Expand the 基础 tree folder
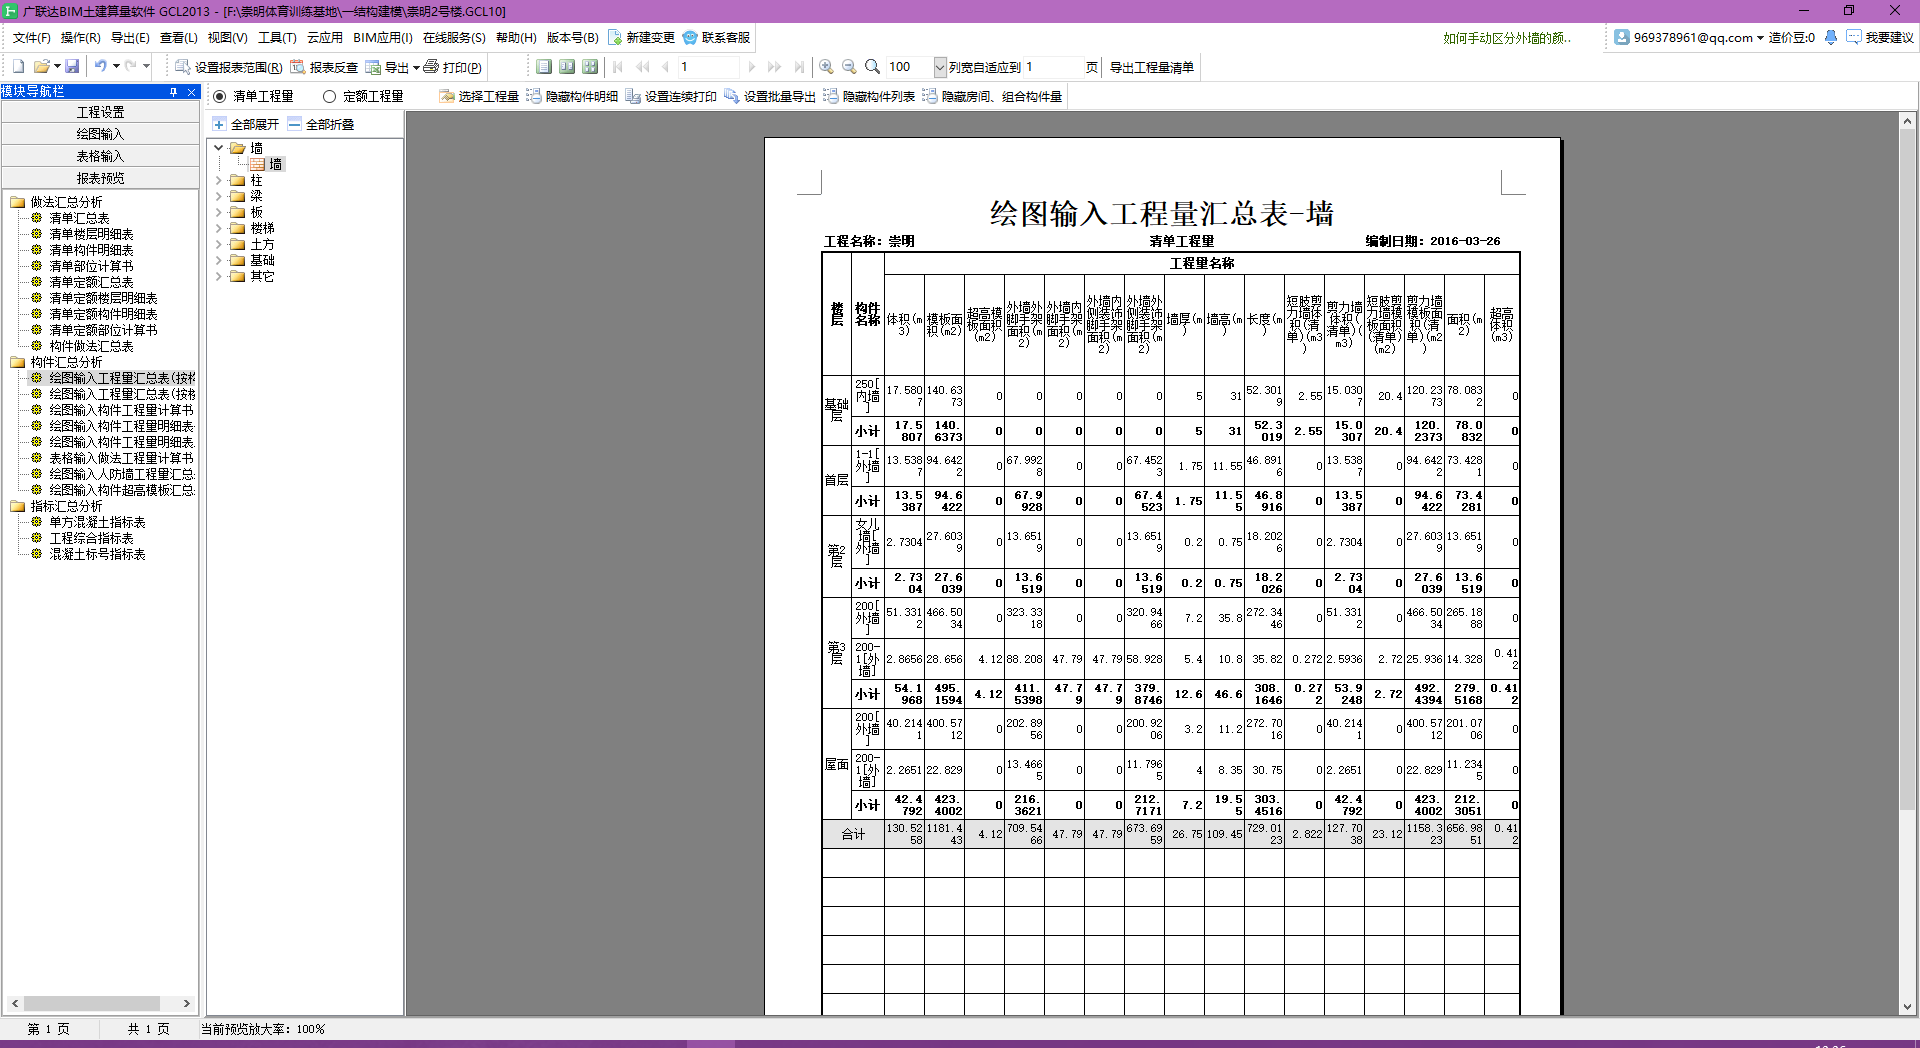The width and height of the screenshot is (1920, 1048). click(x=219, y=261)
